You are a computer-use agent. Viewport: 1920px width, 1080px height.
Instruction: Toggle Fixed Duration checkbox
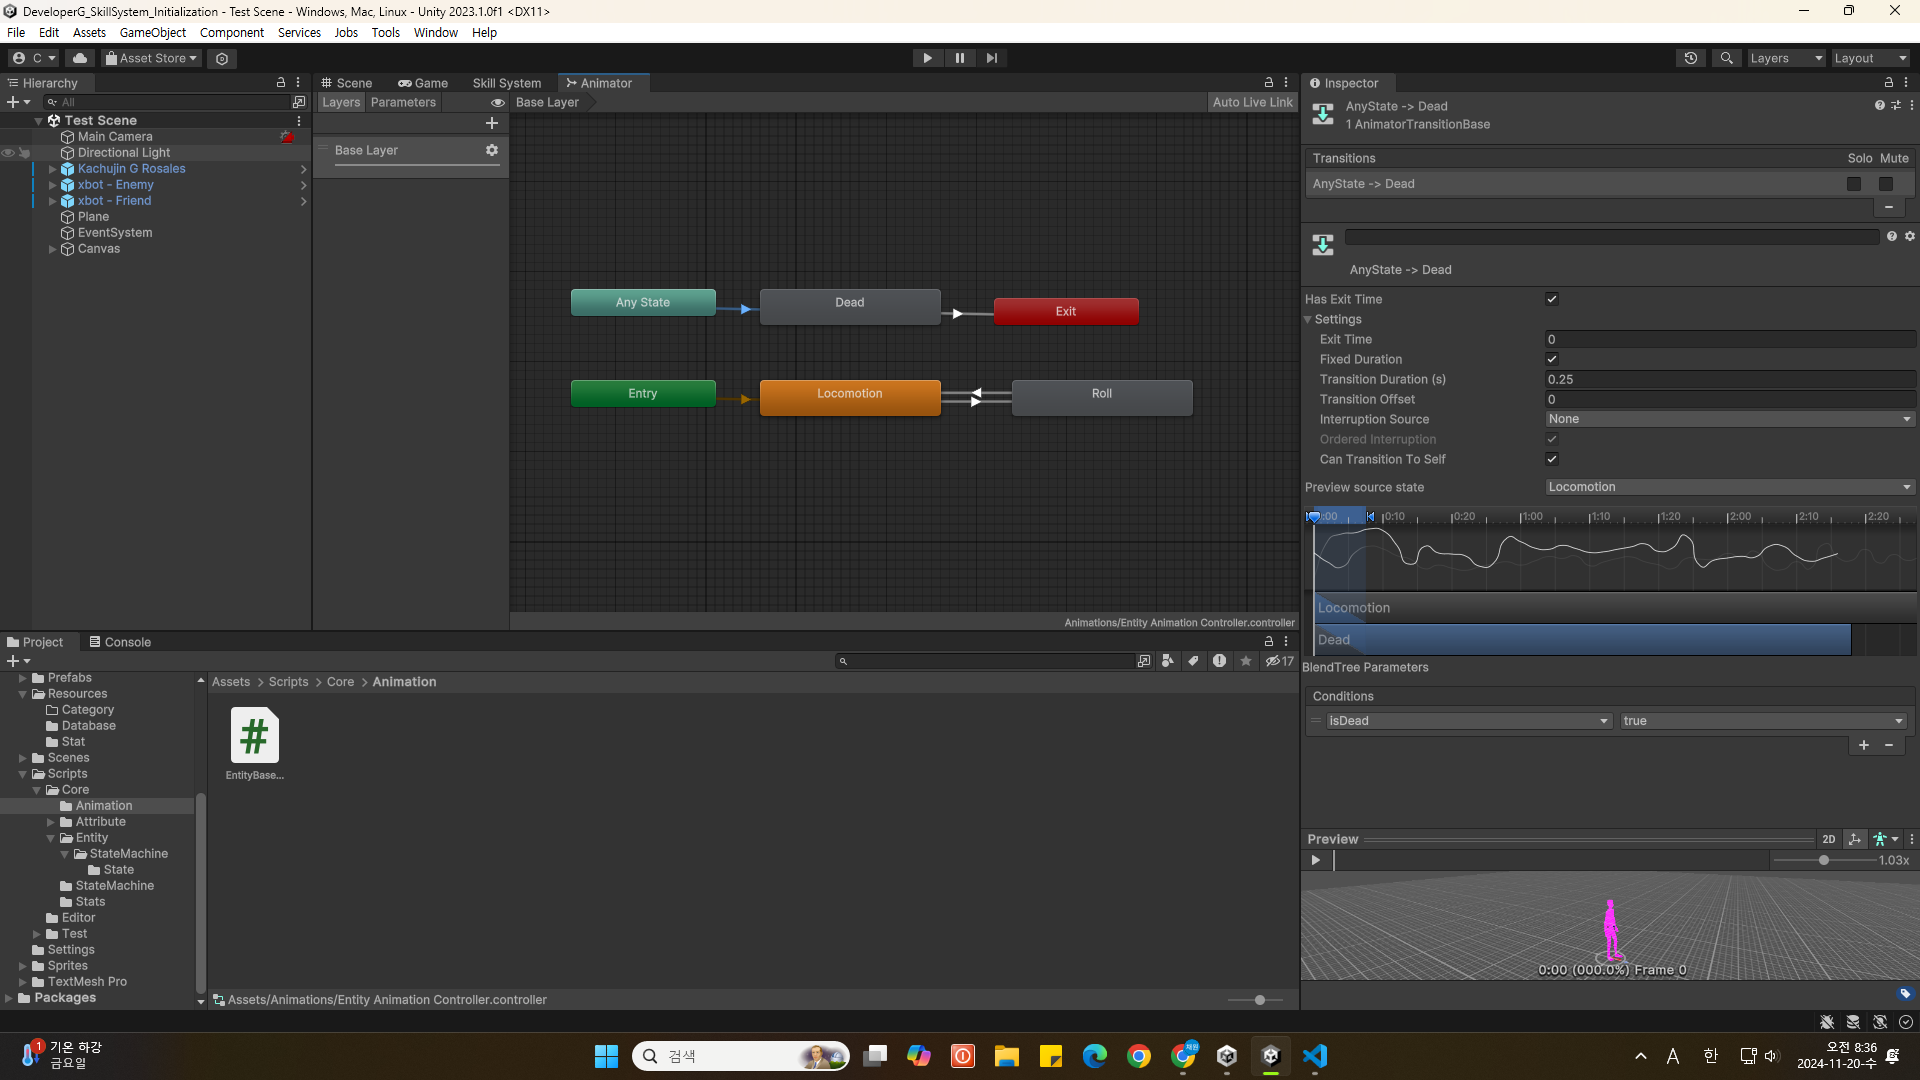coord(1552,359)
